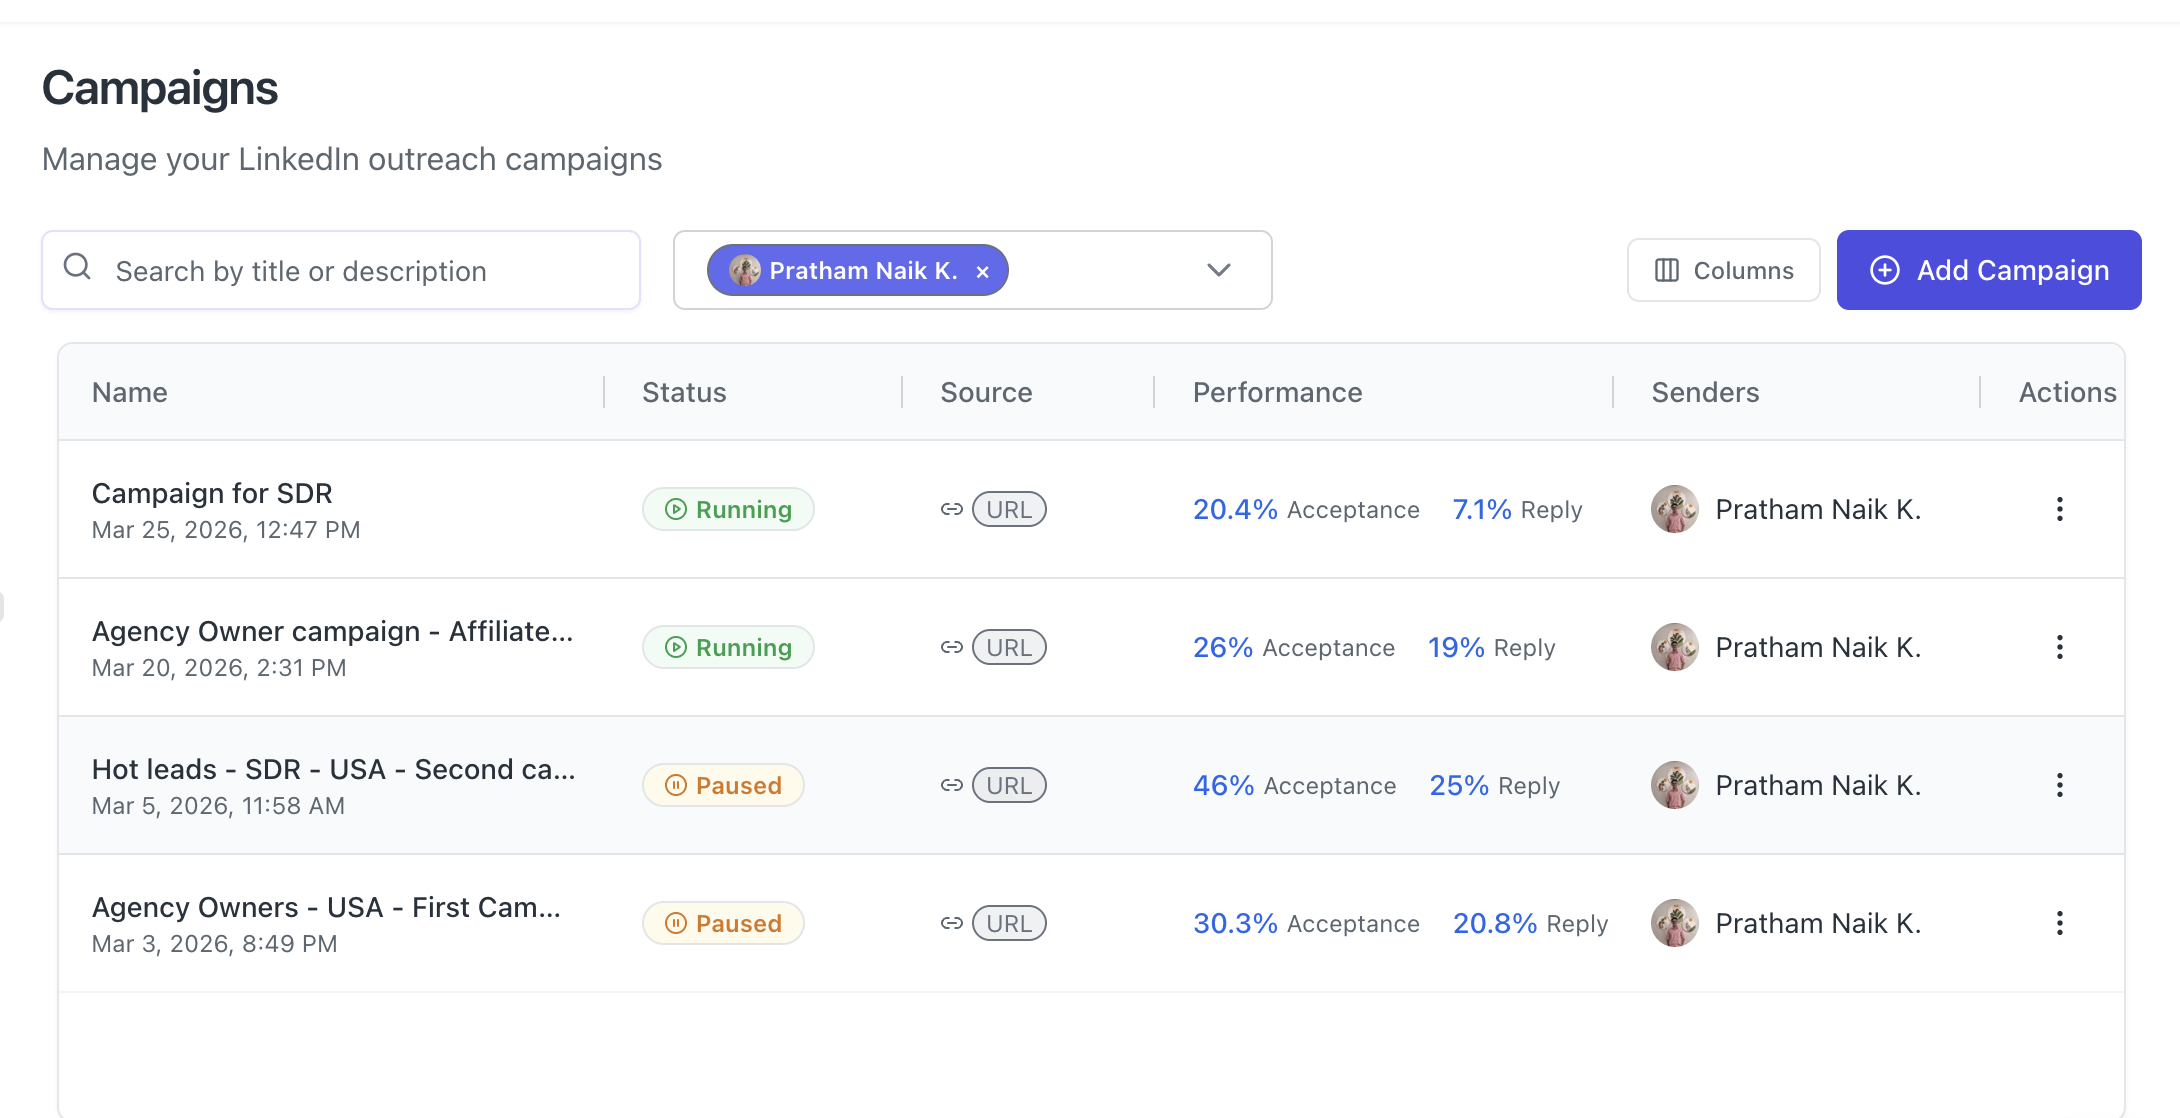Click URL tag in Agency Owner campaign row
Viewport: 2180px width, 1118px height.
[1008, 647]
